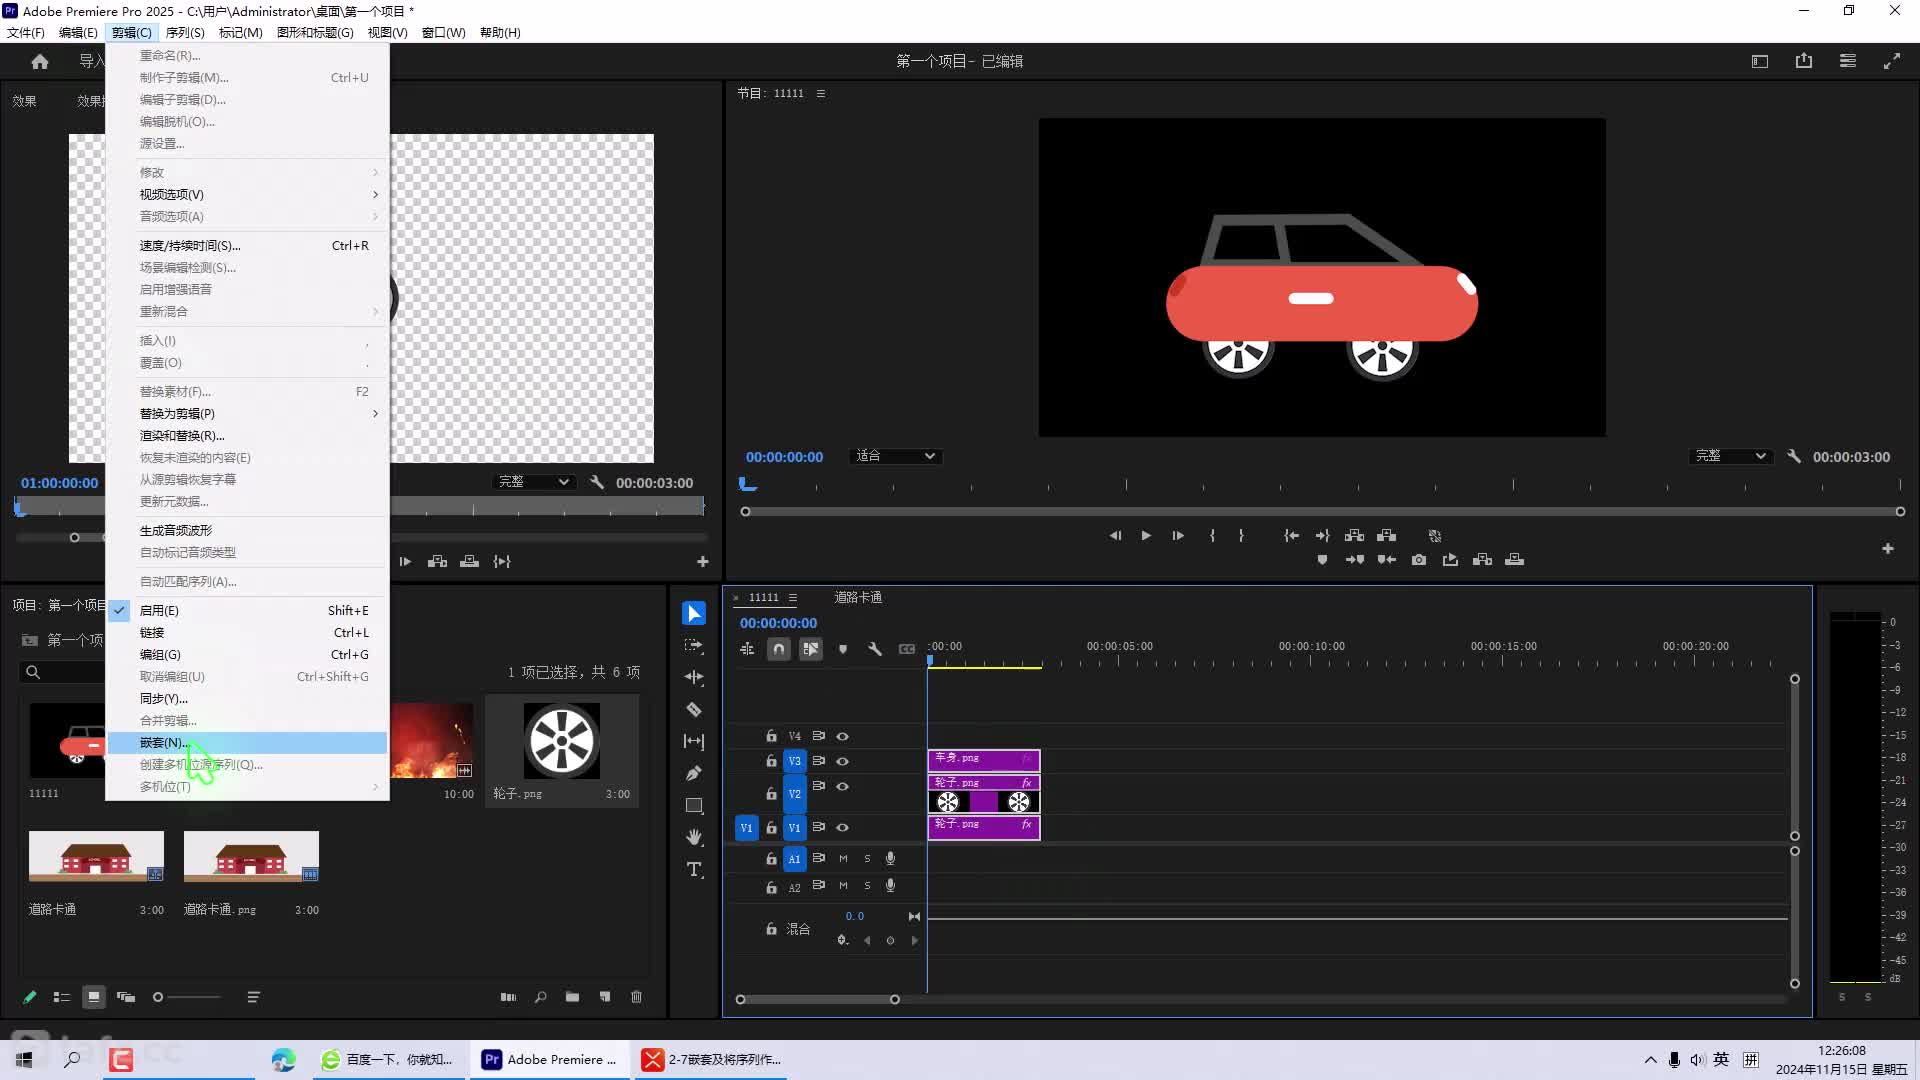Open the 文件(F) menu
The width and height of the screenshot is (1920, 1080).
(26, 32)
